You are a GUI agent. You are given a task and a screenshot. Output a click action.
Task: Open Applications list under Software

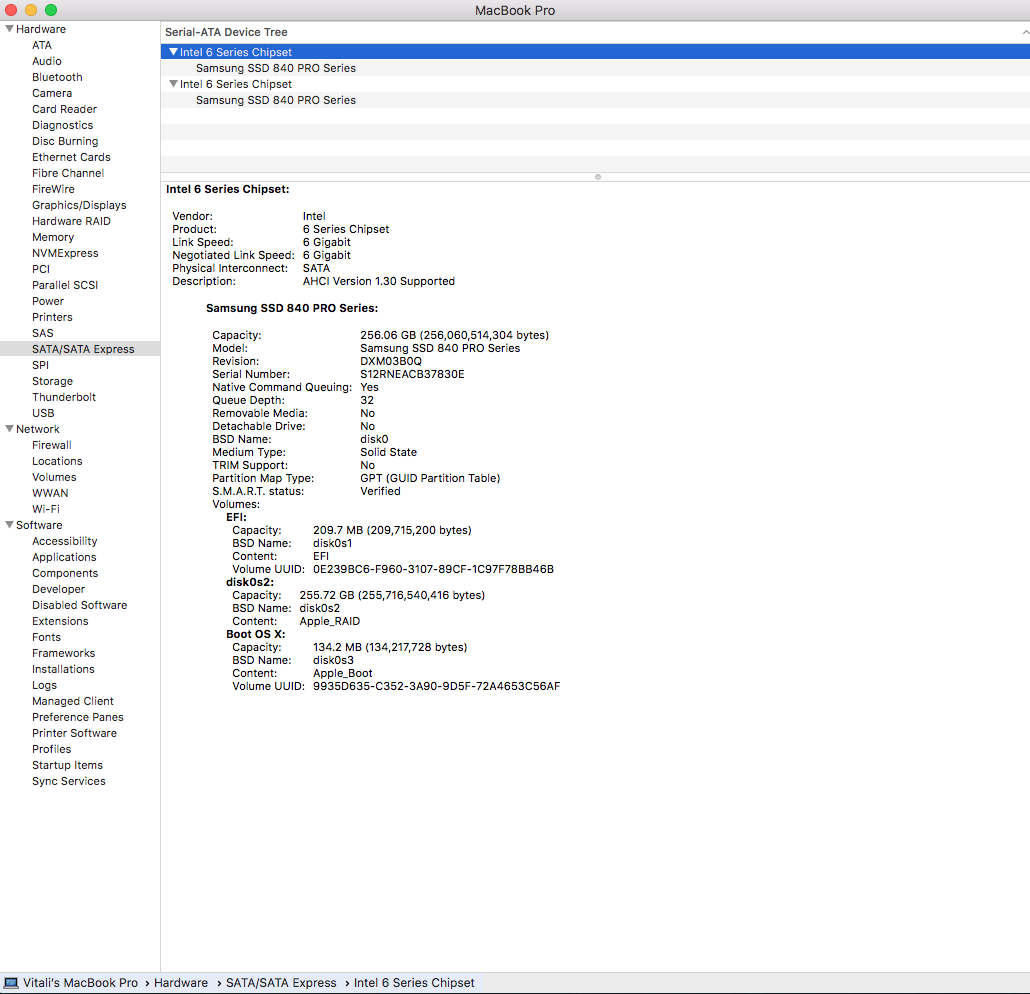click(64, 557)
